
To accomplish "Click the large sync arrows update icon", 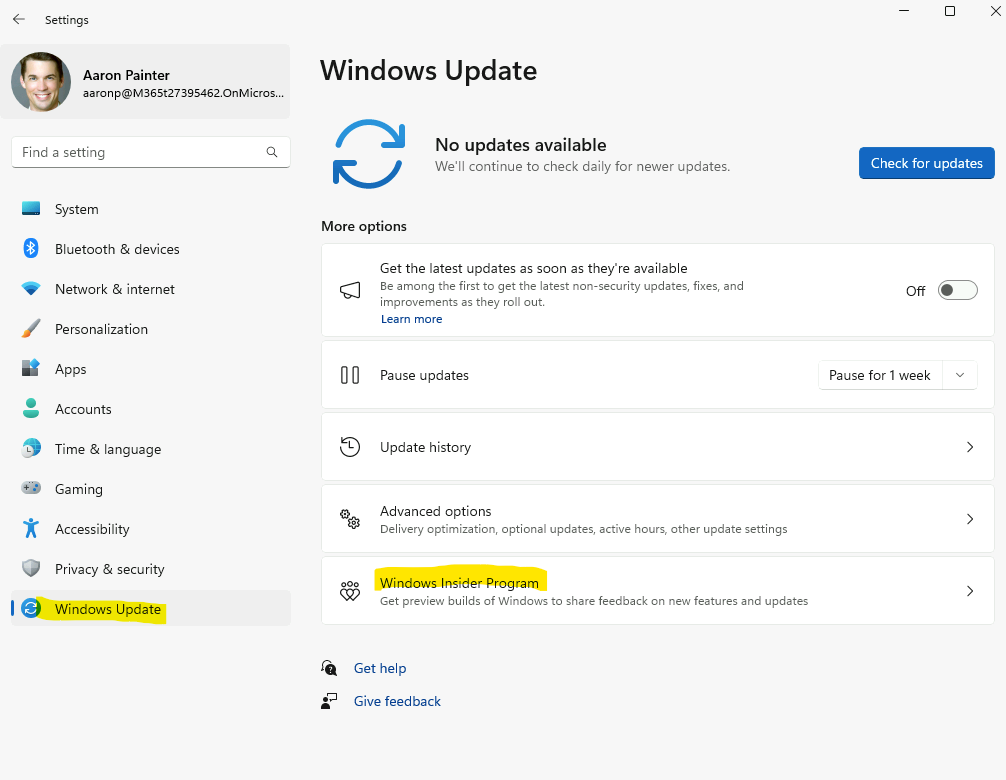I will tap(369, 154).
